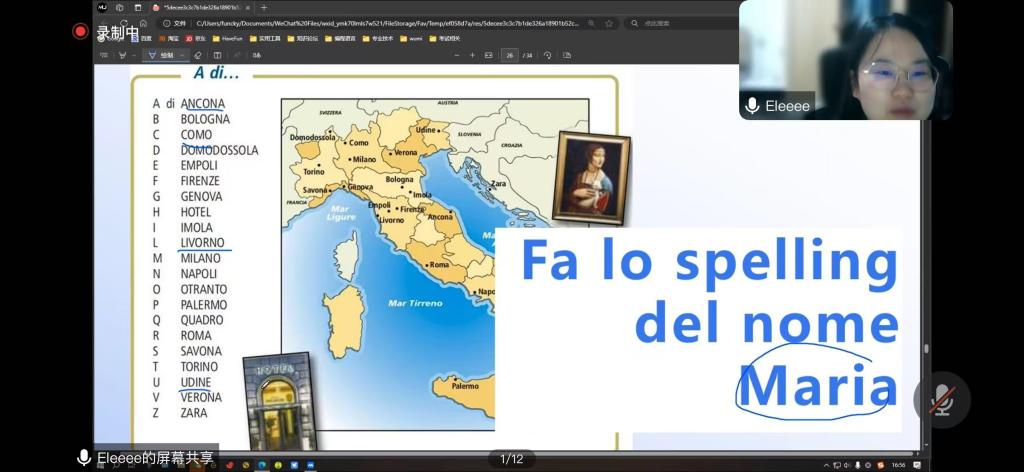Viewport: 1024px width, 472px height.
Task: Click the fit to page icon
Action: click(x=488, y=55)
